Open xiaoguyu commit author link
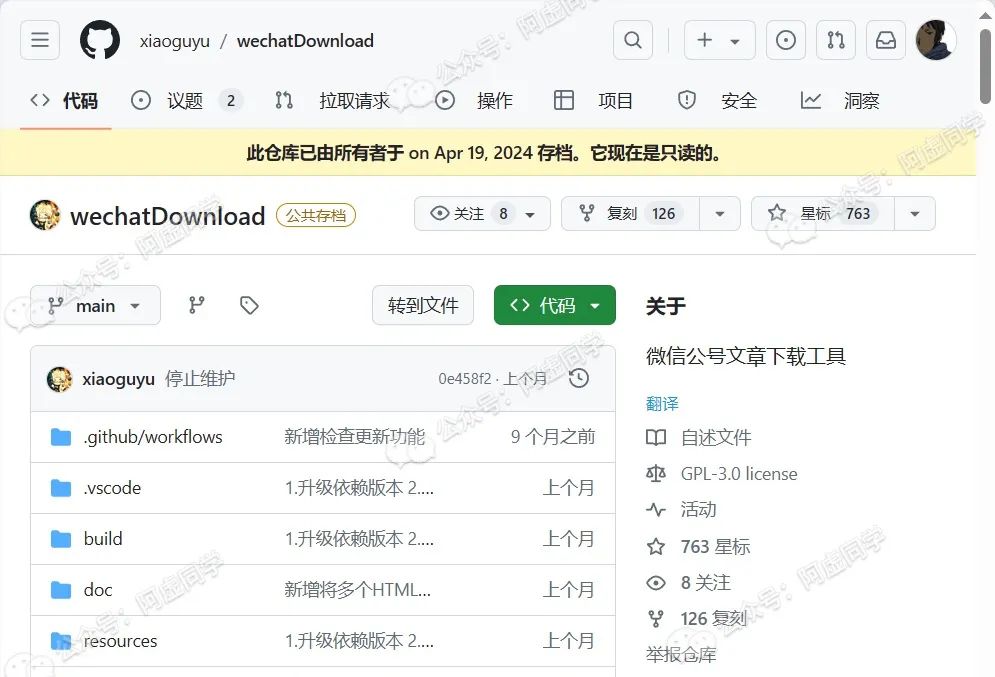Image resolution: width=995 pixels, height=677 pixels. (118, 379)
